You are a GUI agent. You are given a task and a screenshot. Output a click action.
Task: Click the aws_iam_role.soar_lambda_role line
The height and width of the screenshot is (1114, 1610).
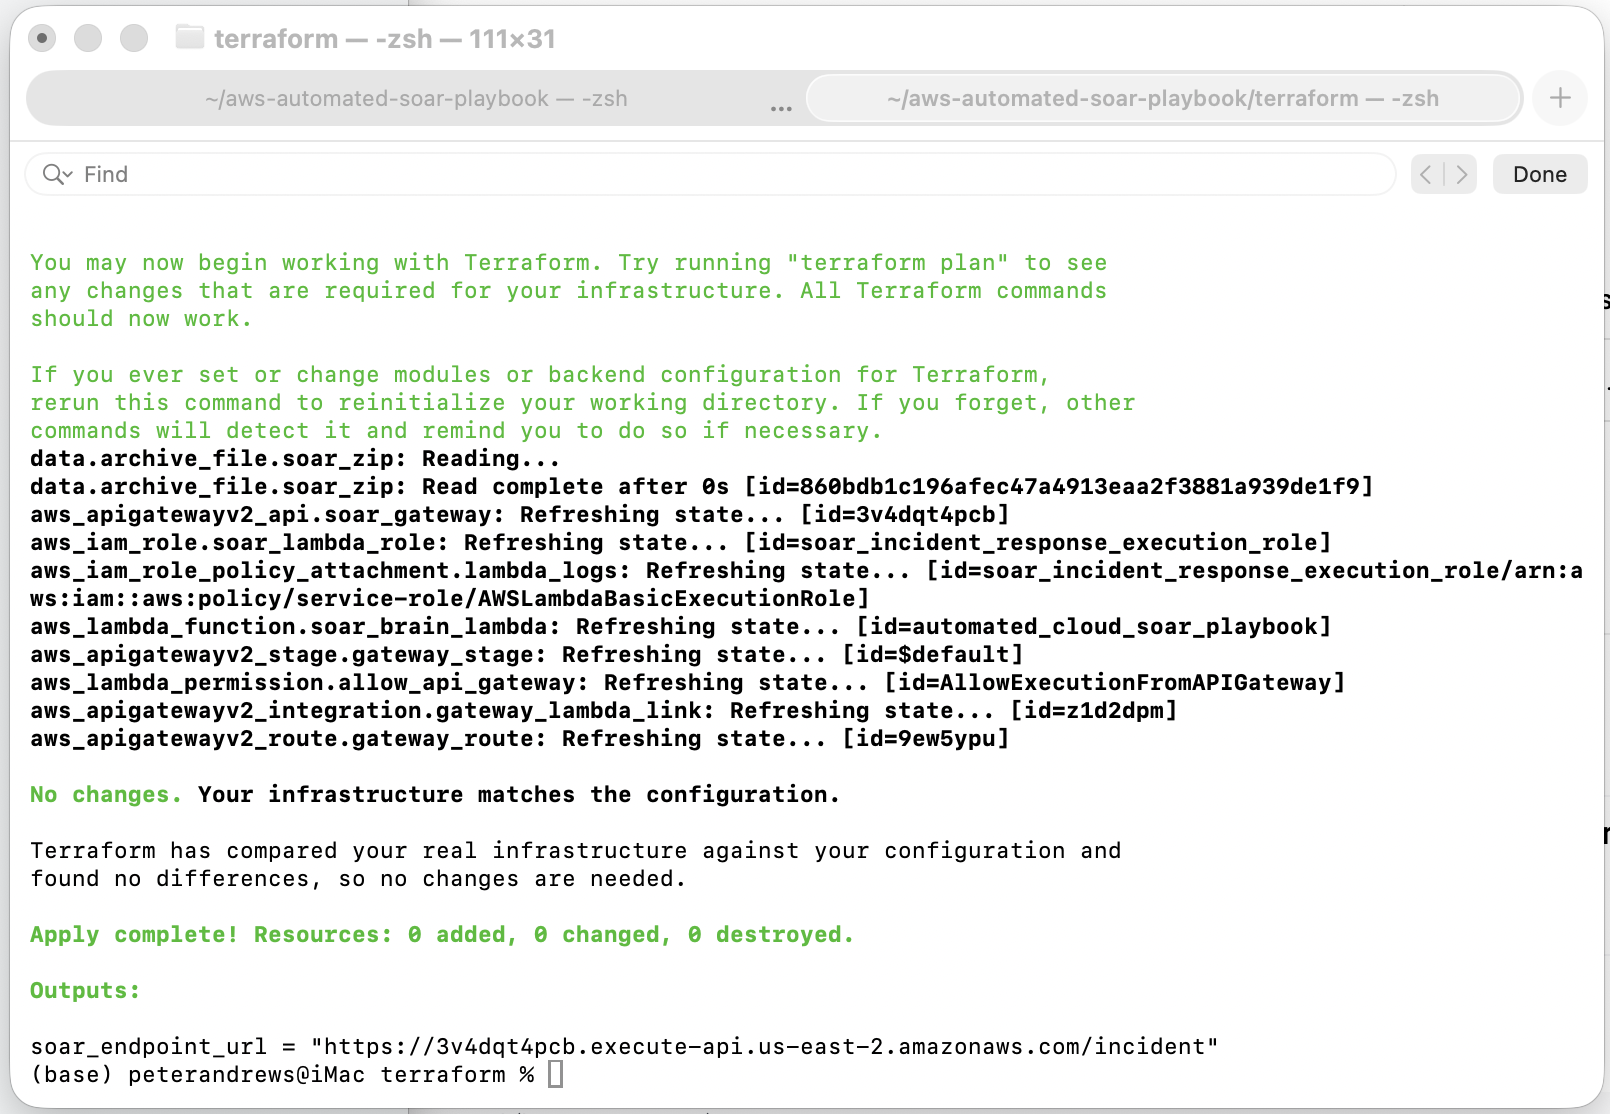(x=681, y=543)
